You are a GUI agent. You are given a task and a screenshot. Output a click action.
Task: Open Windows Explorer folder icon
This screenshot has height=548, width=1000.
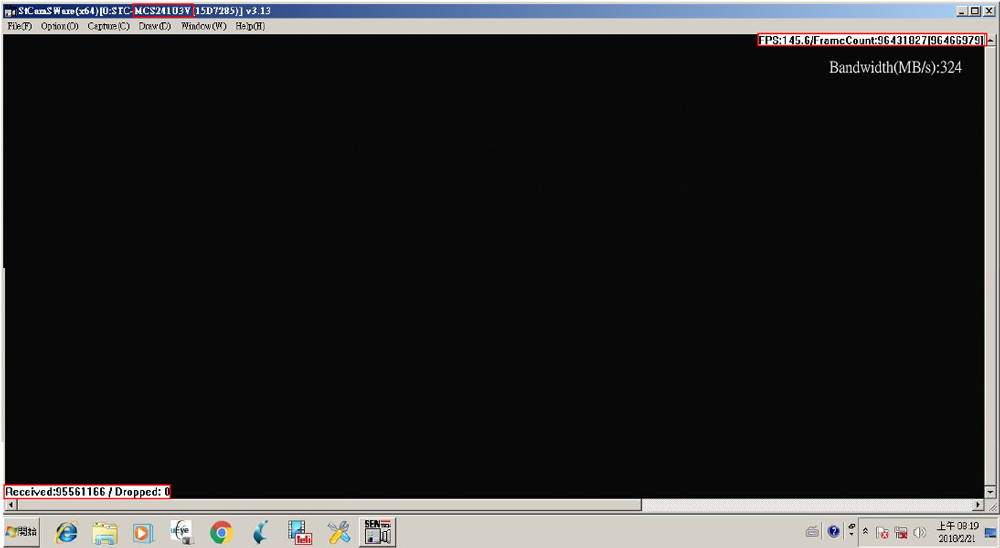pyautogui.click(x=105, y=532)
